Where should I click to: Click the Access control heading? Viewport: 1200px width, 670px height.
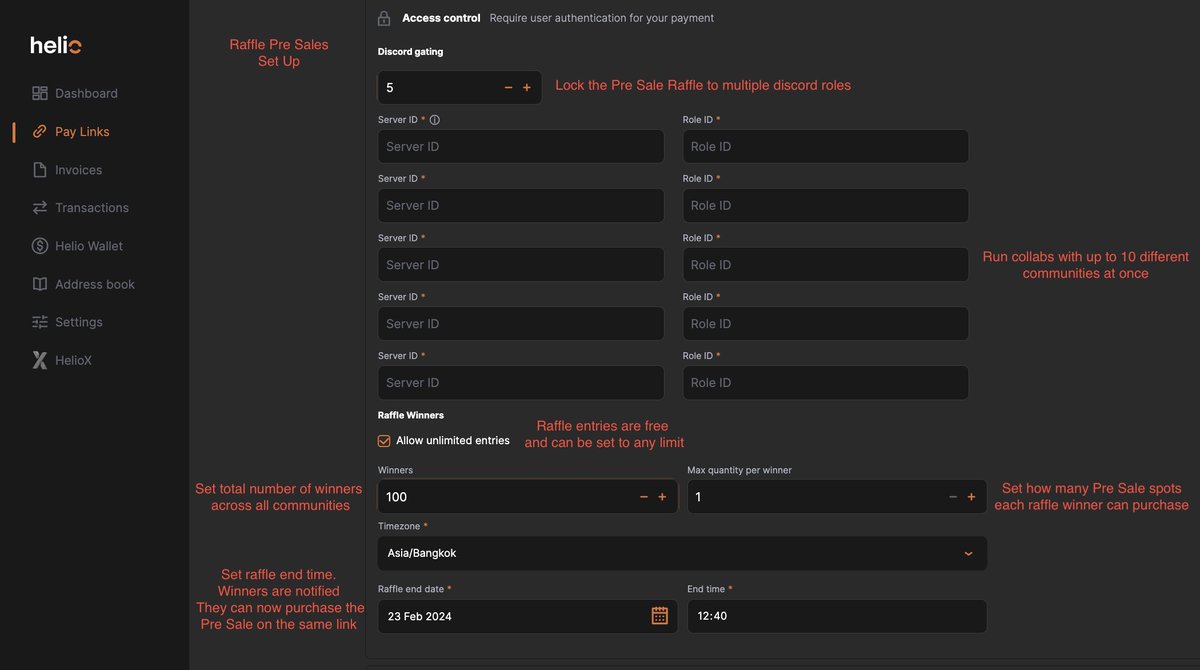[441, 18]
